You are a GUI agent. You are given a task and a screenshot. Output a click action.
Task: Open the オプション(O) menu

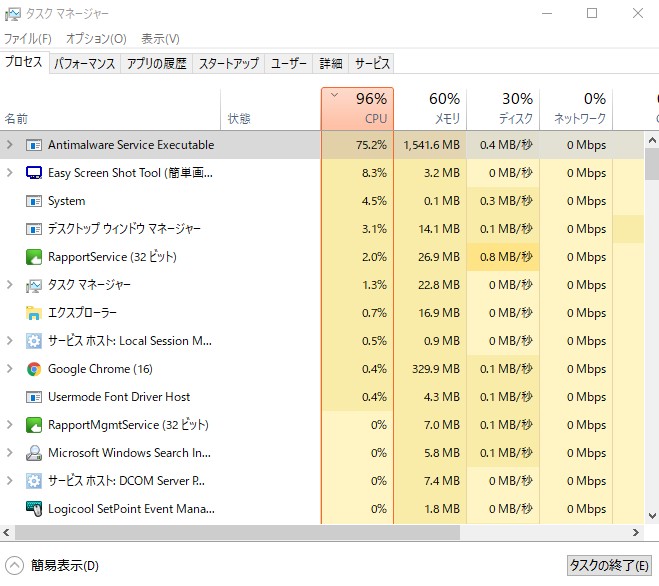point(96,39)
